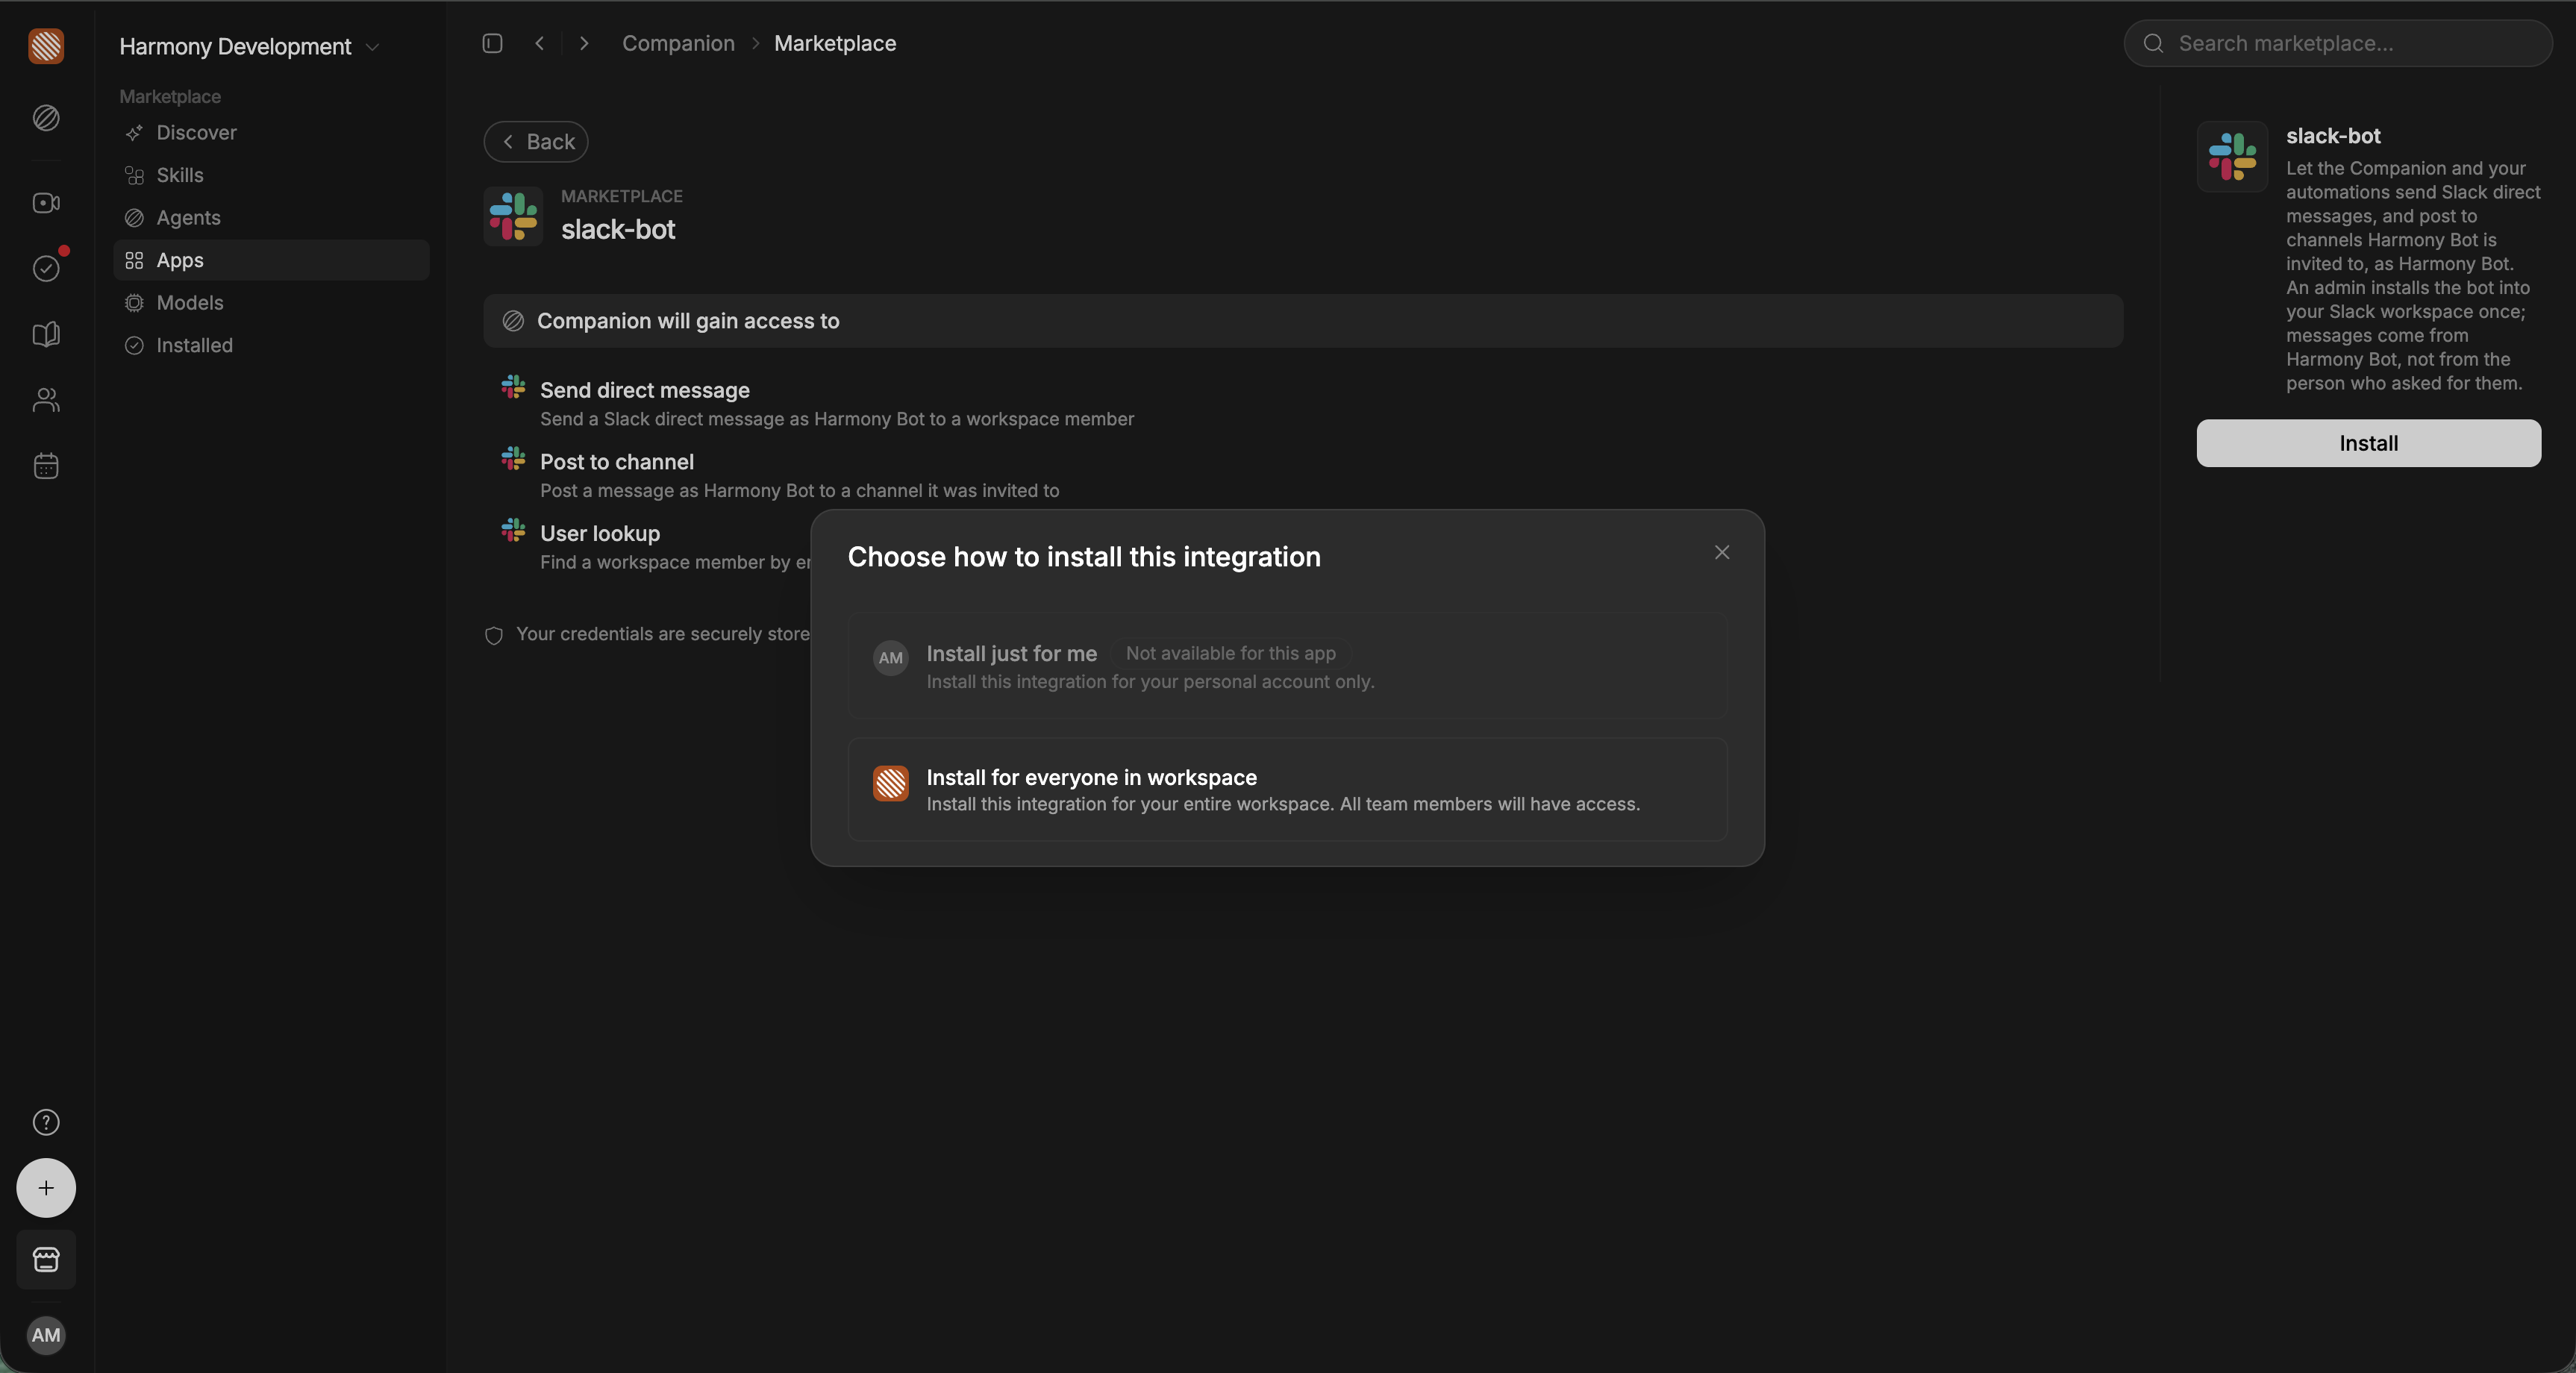Open the tasks checkmark icon with red dot
Viewport: 2576px width, 1373px height.
pyautogui.click(x=46, y=268)
